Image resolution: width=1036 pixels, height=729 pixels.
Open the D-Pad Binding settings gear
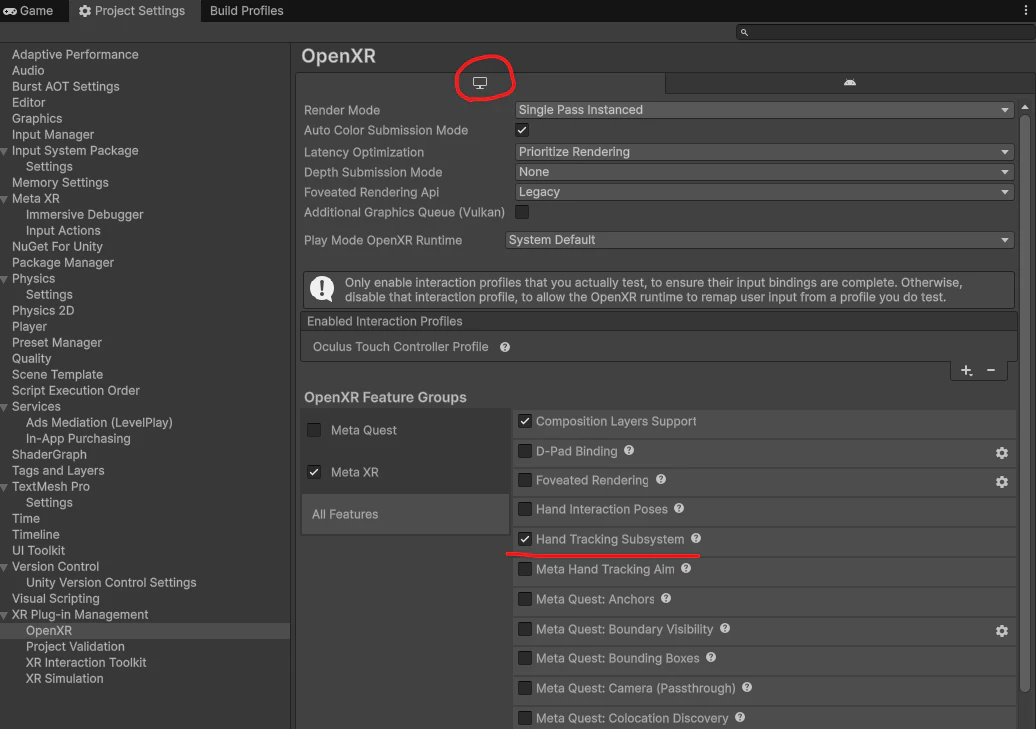(1002, 453)
